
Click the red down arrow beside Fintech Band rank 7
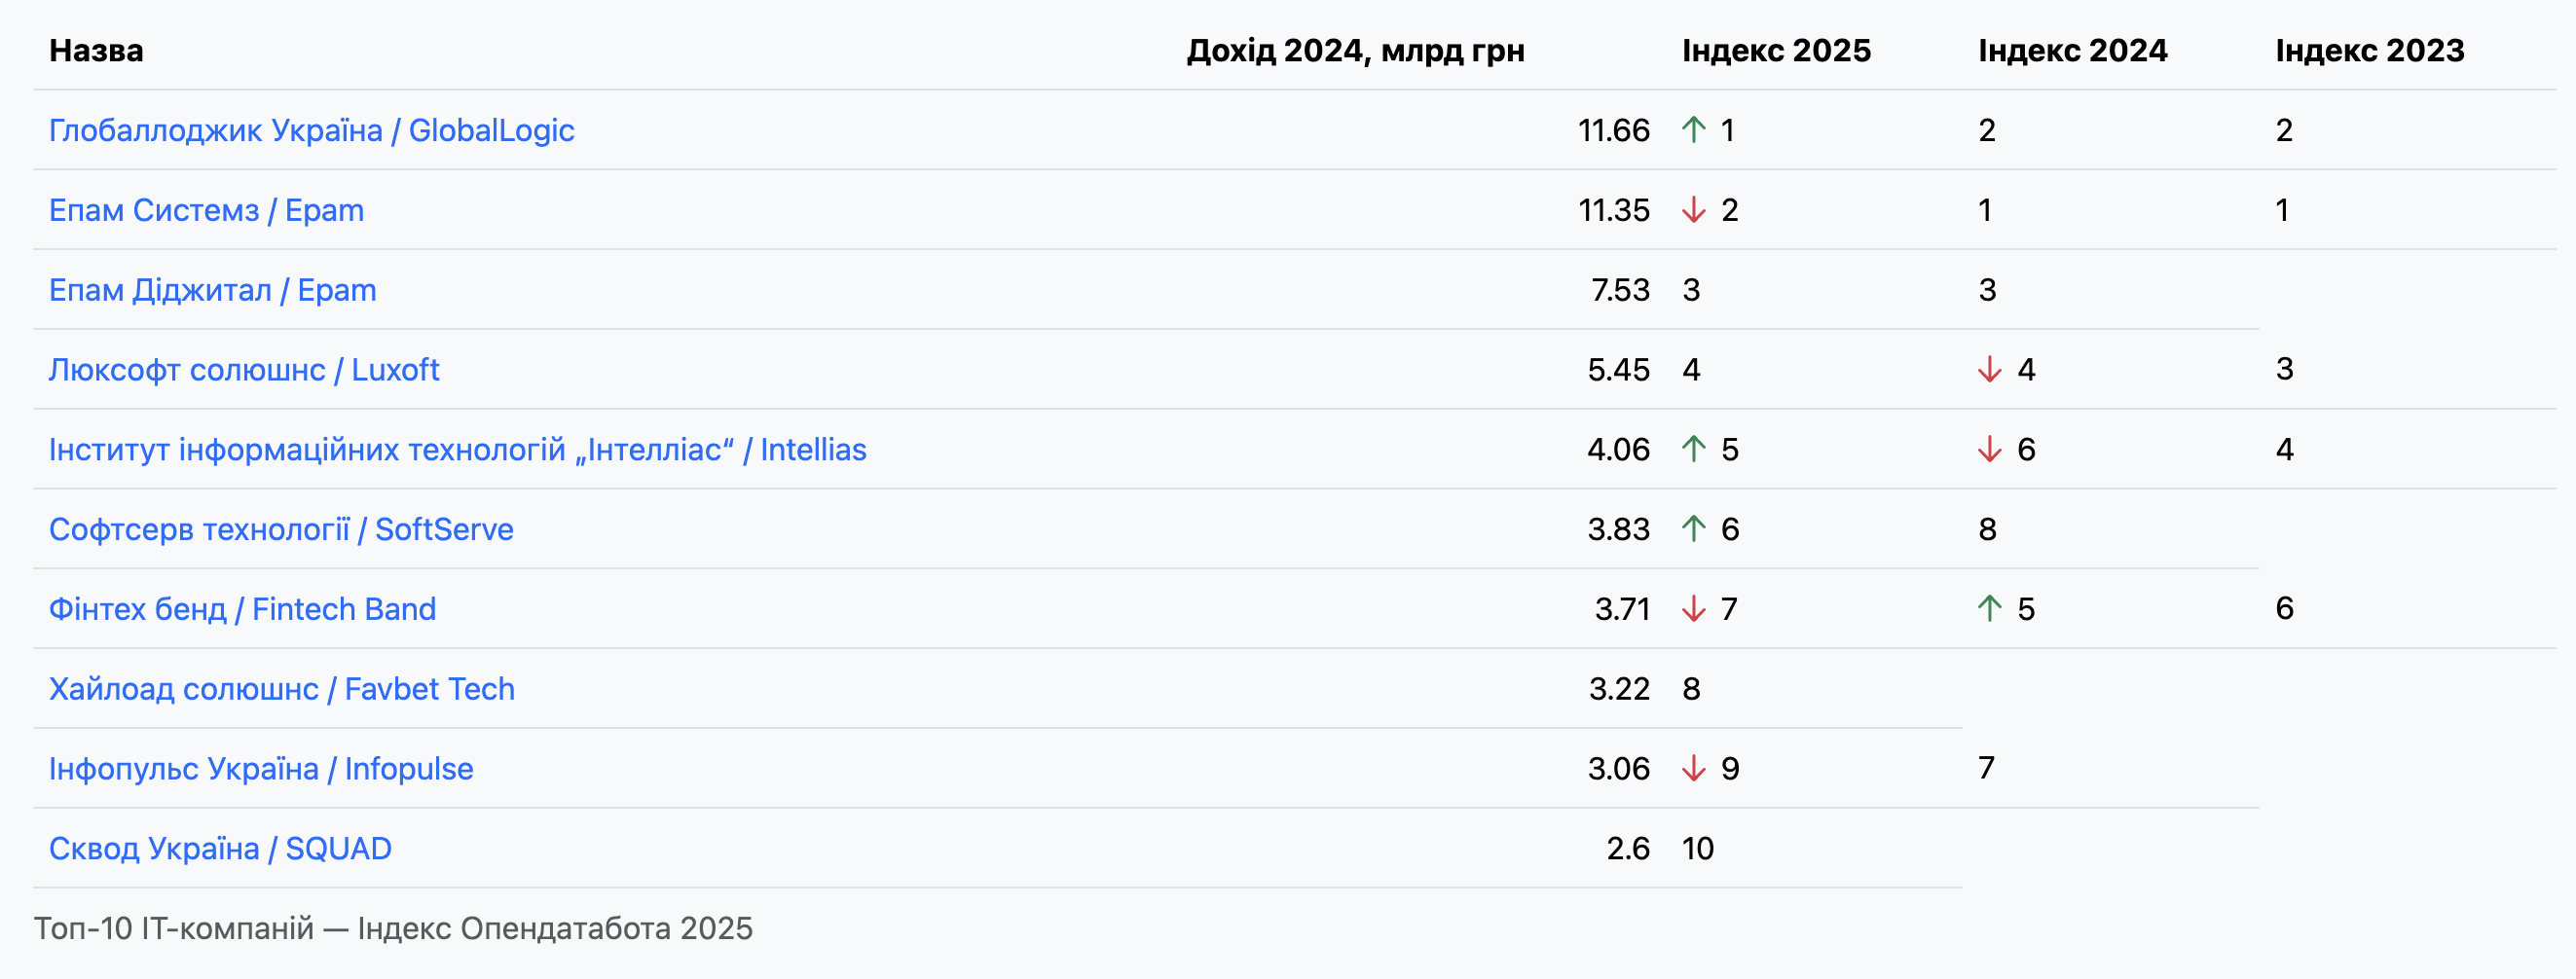point(1693,609)
